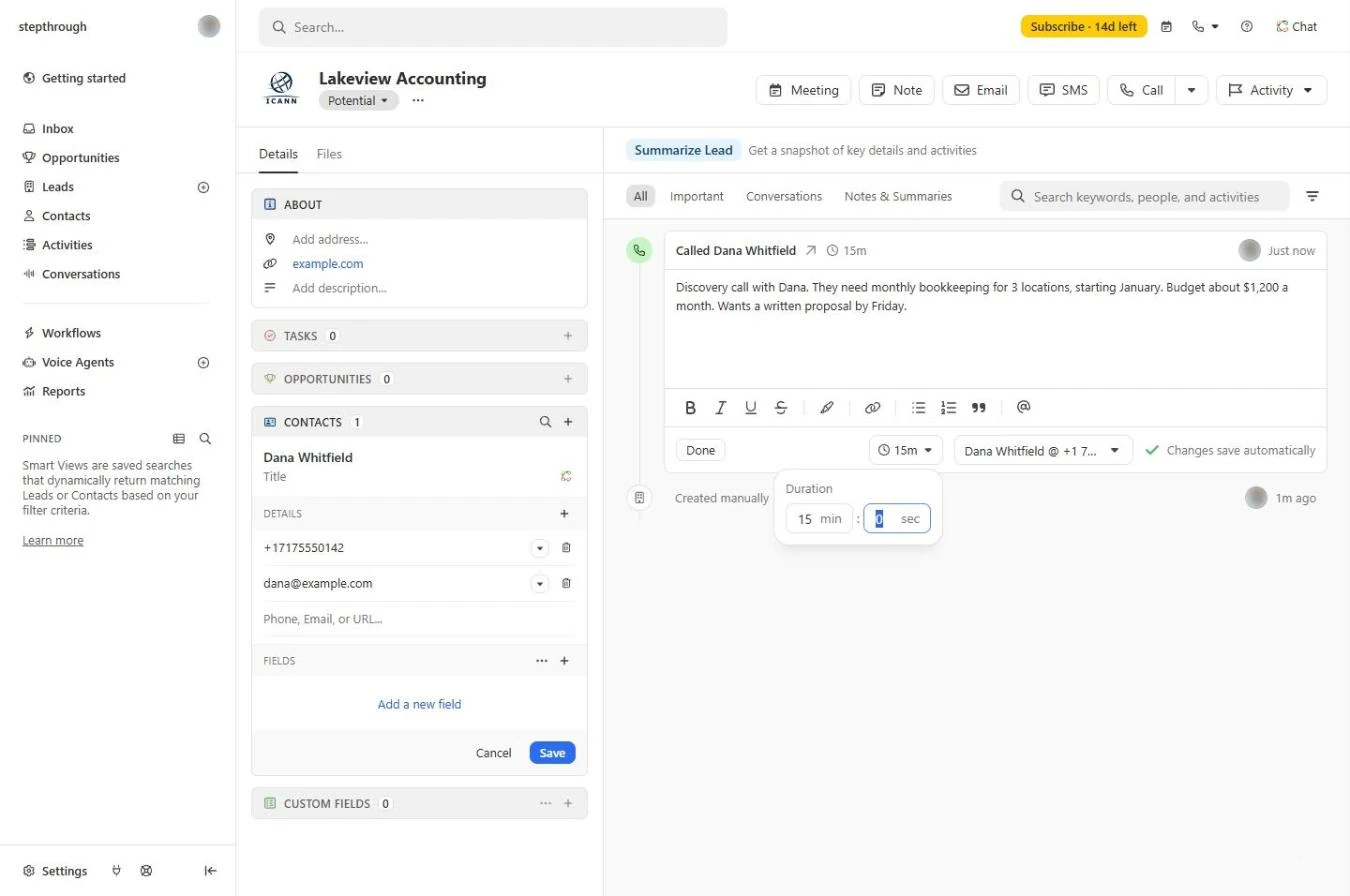Click the Summarize Lead button
The image size is (1350, 896).
tap(683, 150)
